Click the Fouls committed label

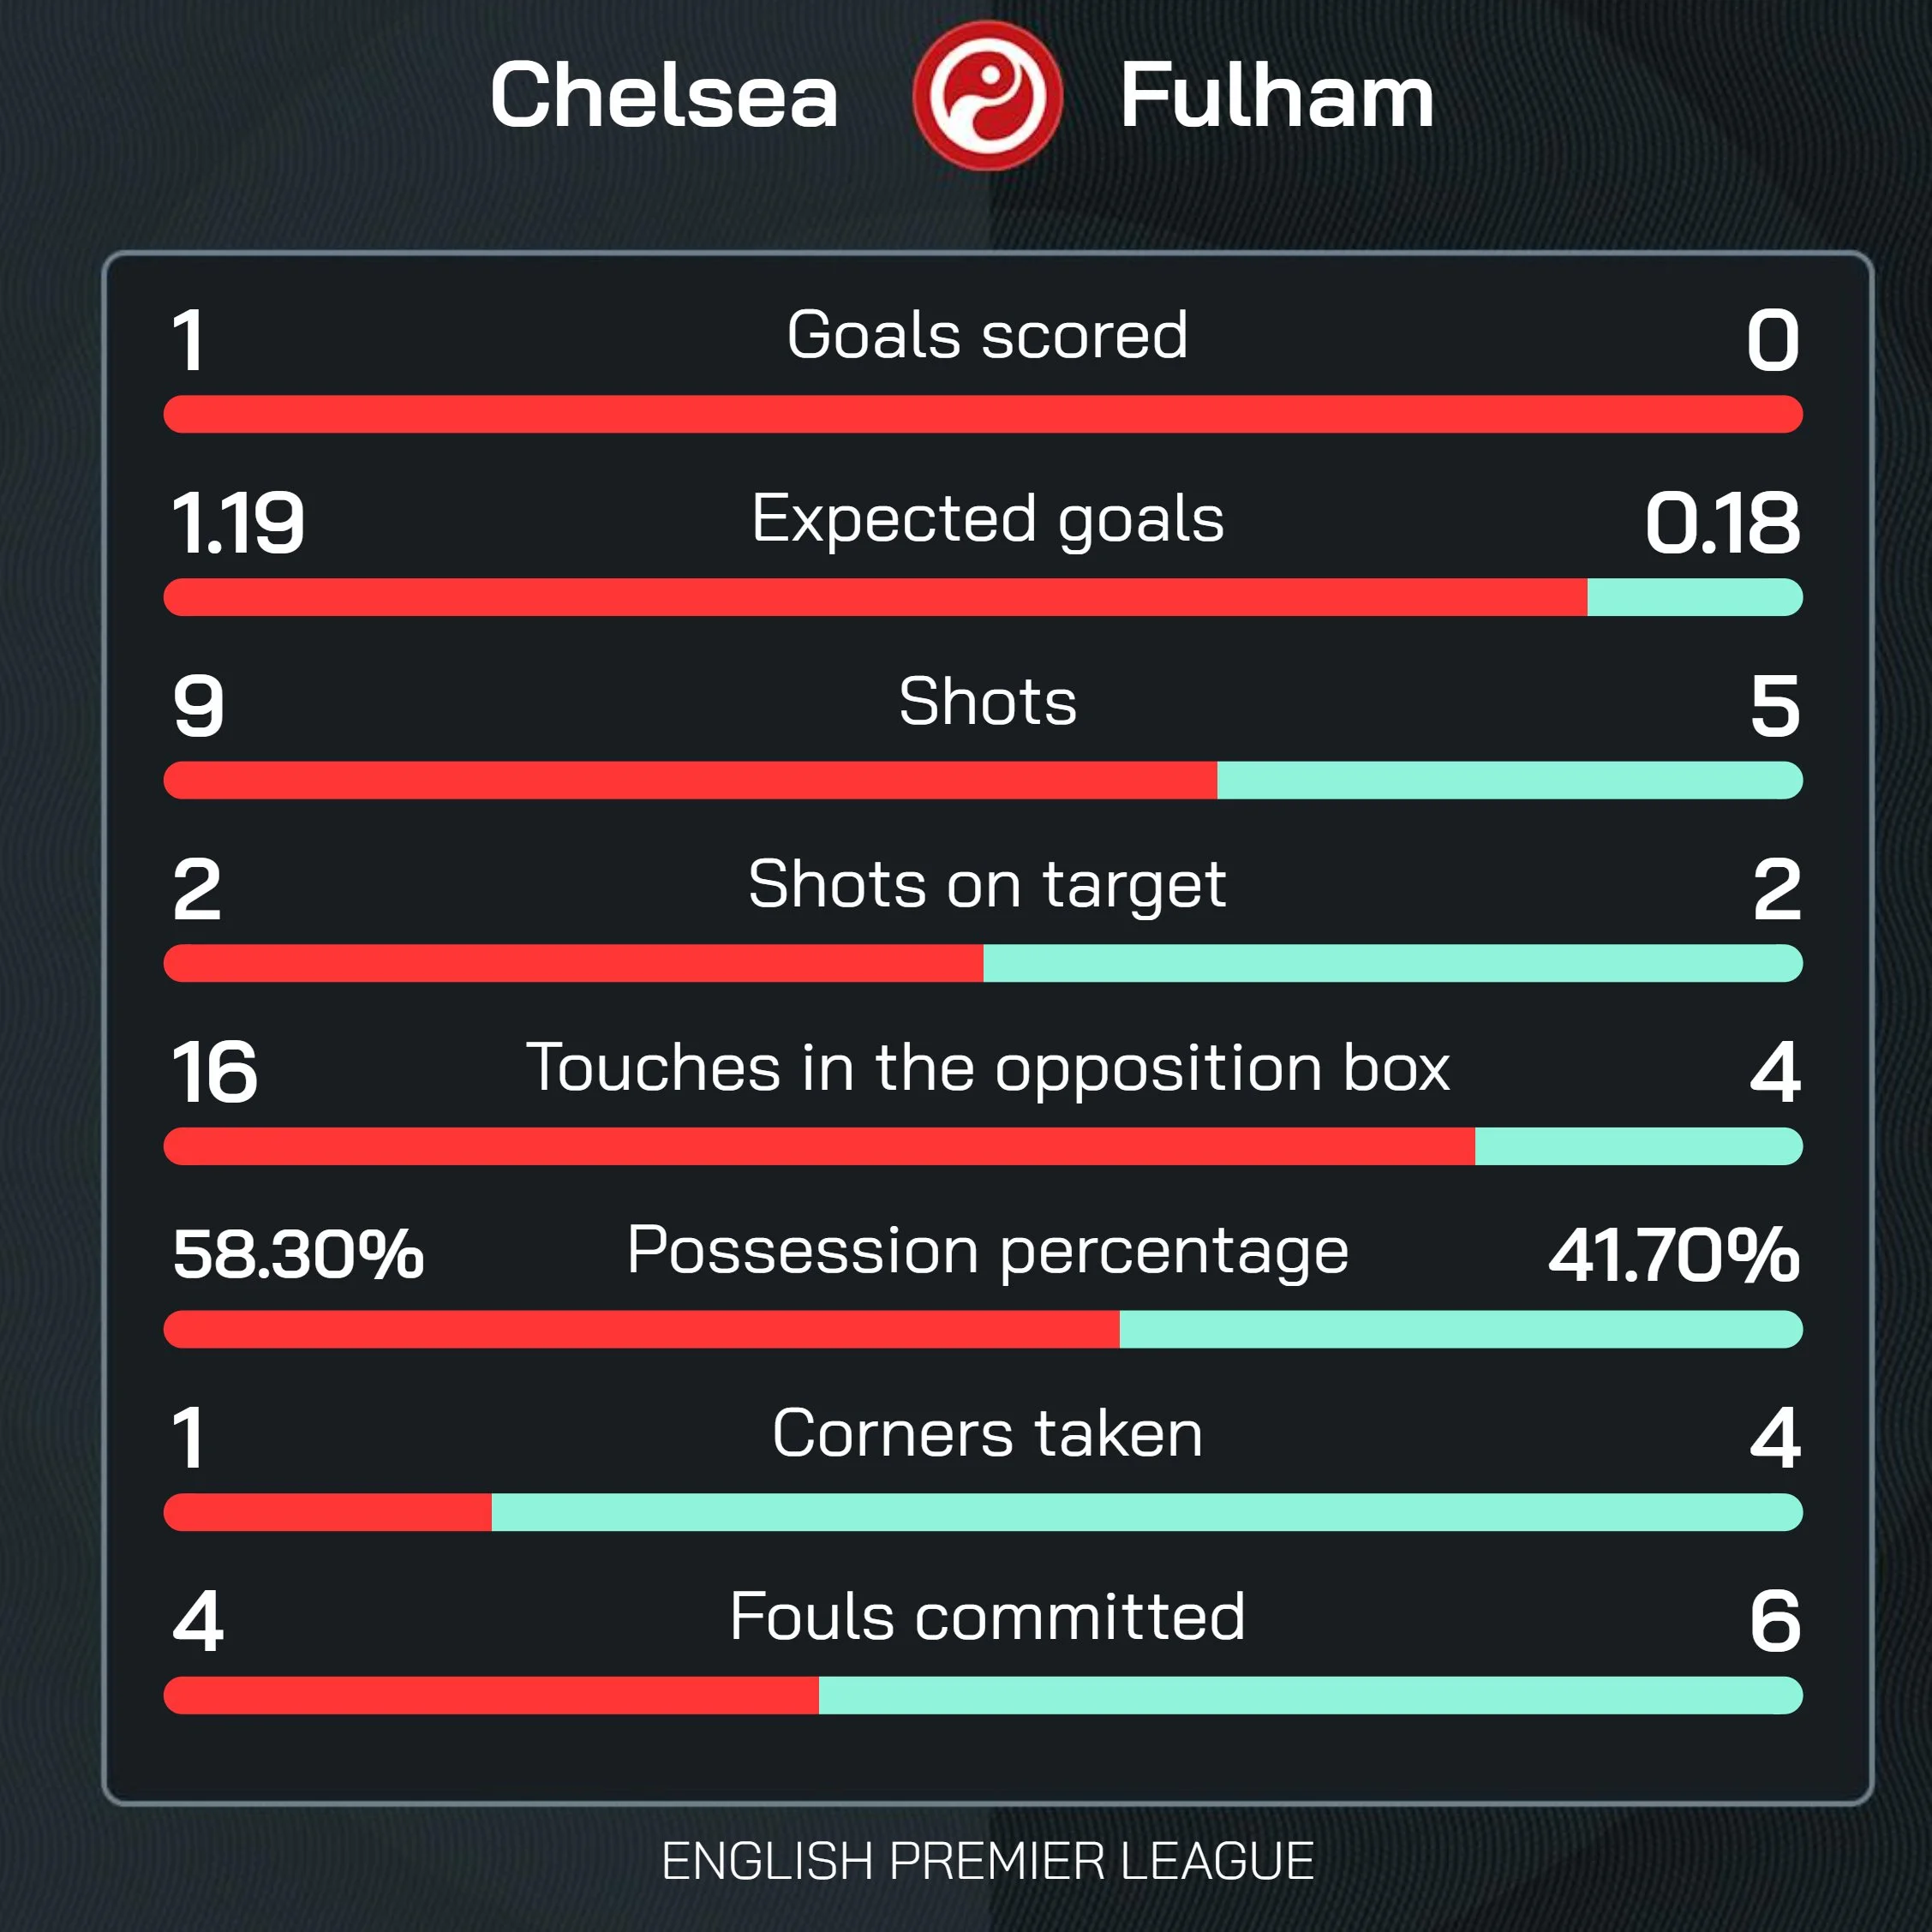coord(987,1616)
